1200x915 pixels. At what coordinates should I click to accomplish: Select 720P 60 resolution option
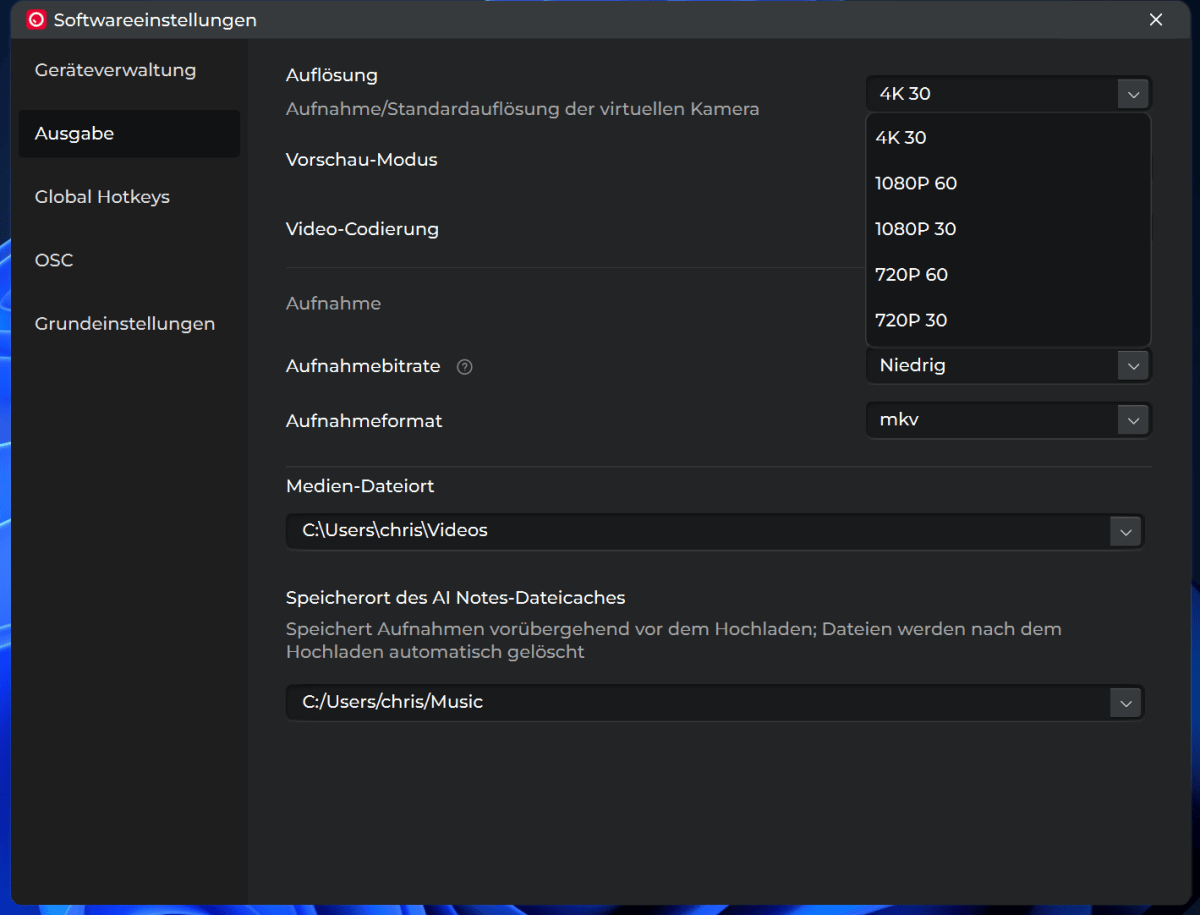[1008, 275]
